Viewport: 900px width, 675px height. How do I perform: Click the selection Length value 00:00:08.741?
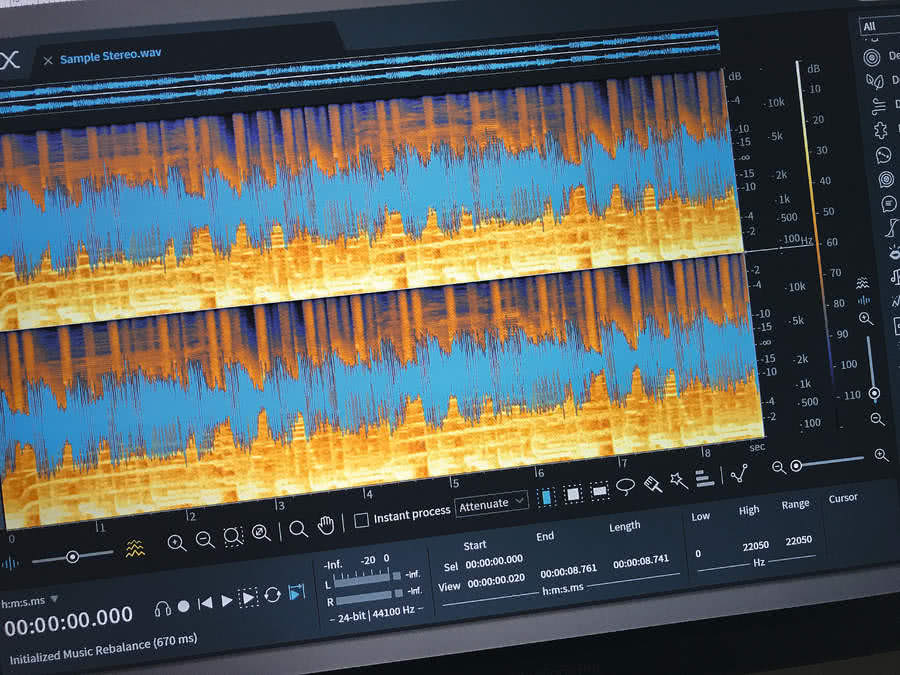(641, 561)
